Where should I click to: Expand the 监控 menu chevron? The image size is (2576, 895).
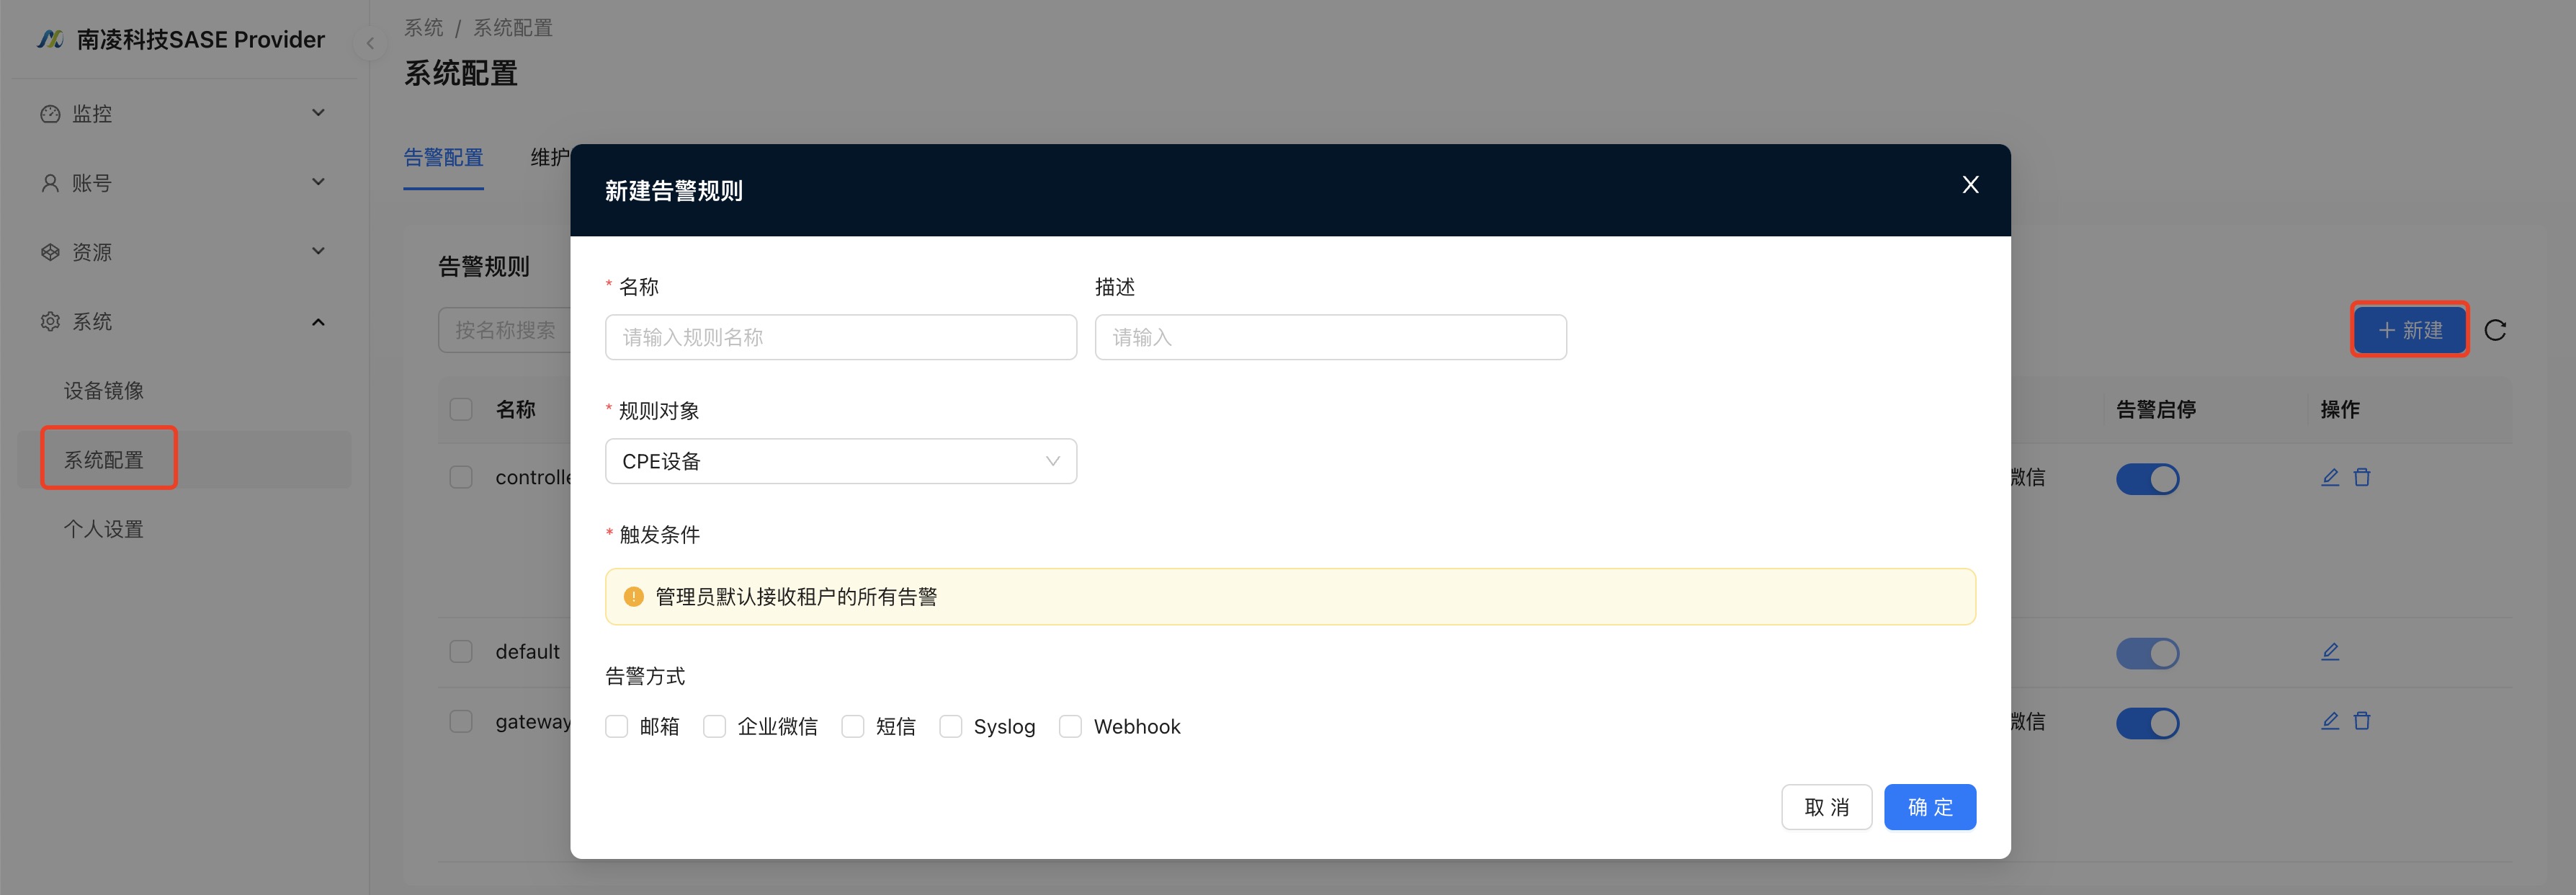(318, 113)
